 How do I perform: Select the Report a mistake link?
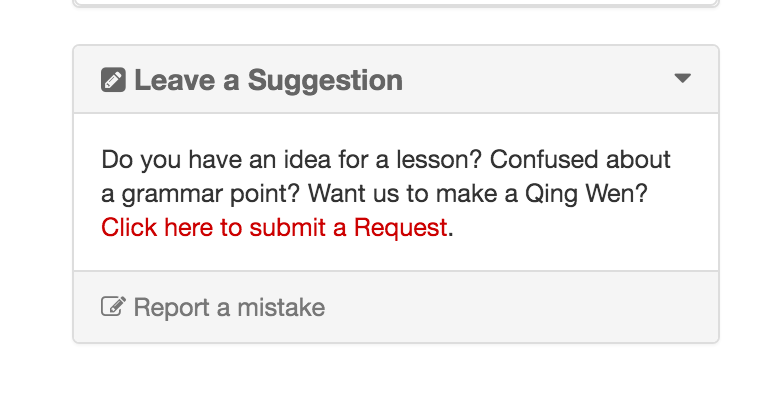pyautogui.click(x=229, y=307)
